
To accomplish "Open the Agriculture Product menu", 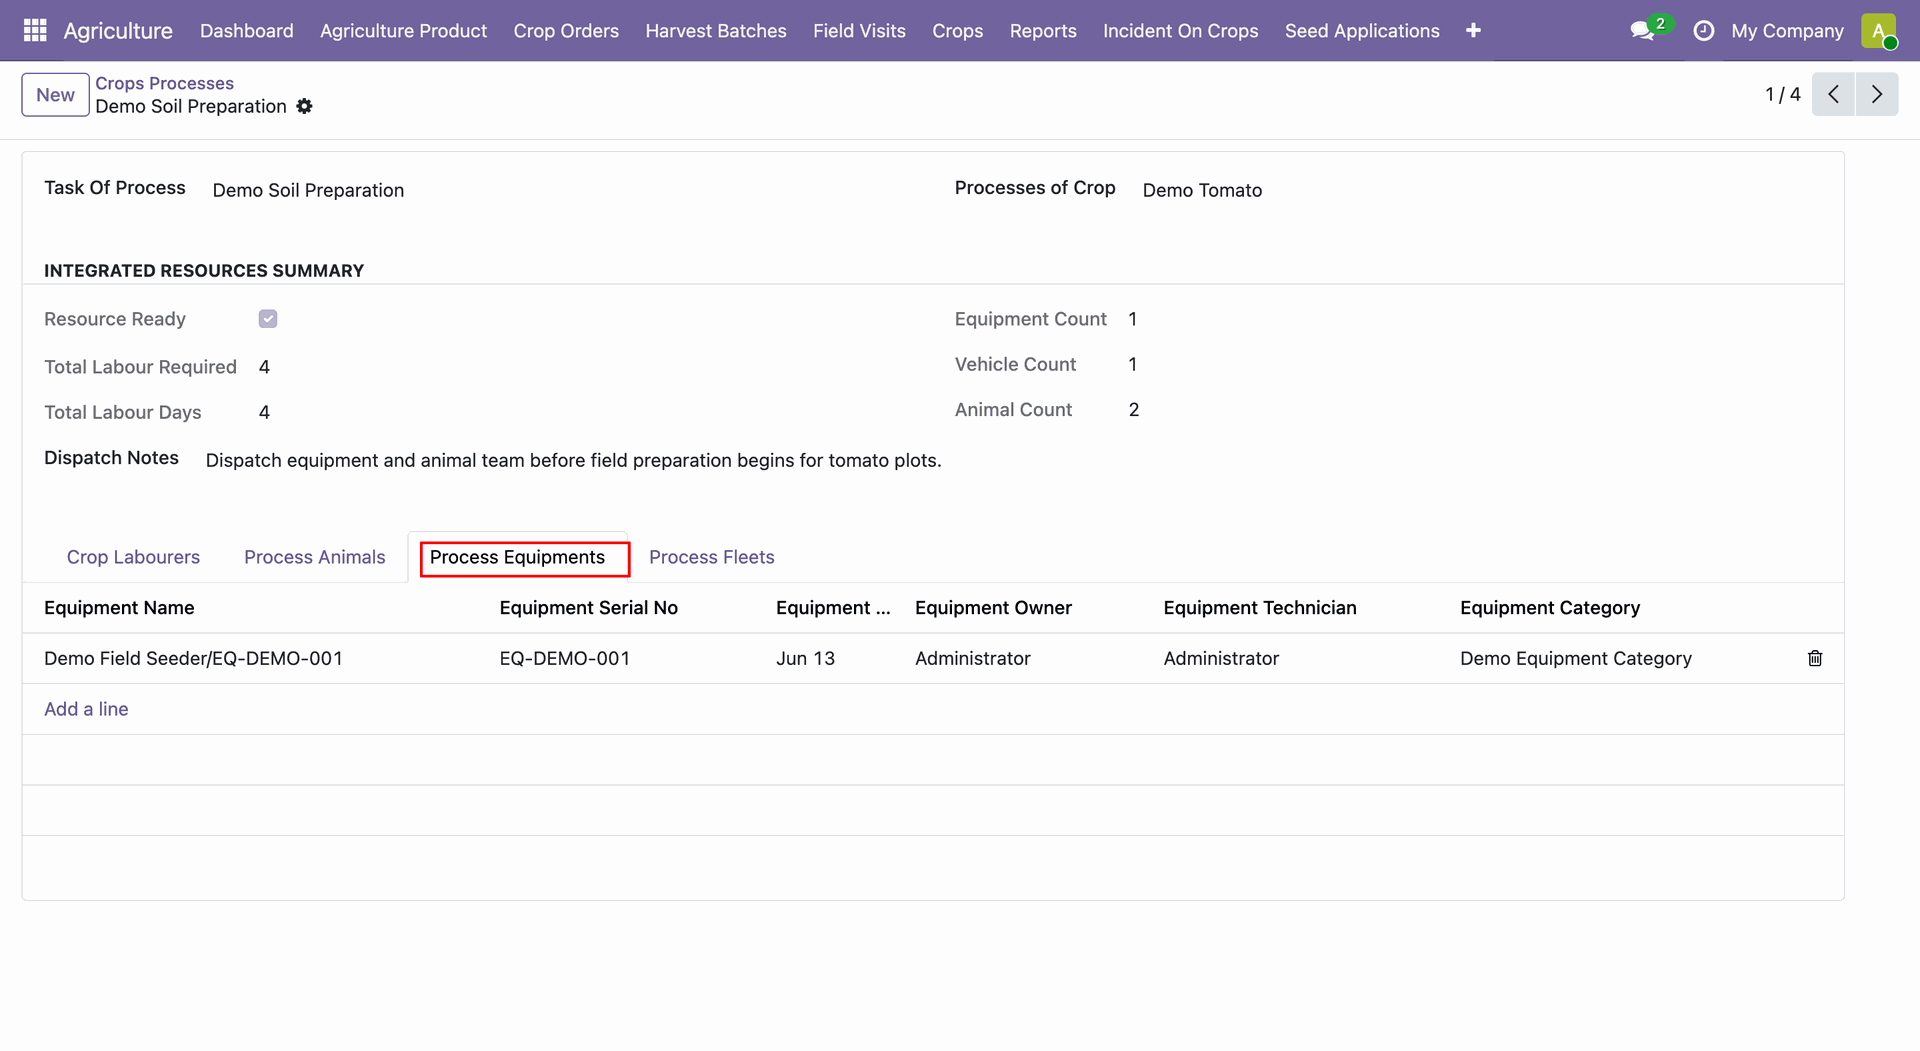I will (404, 31).
